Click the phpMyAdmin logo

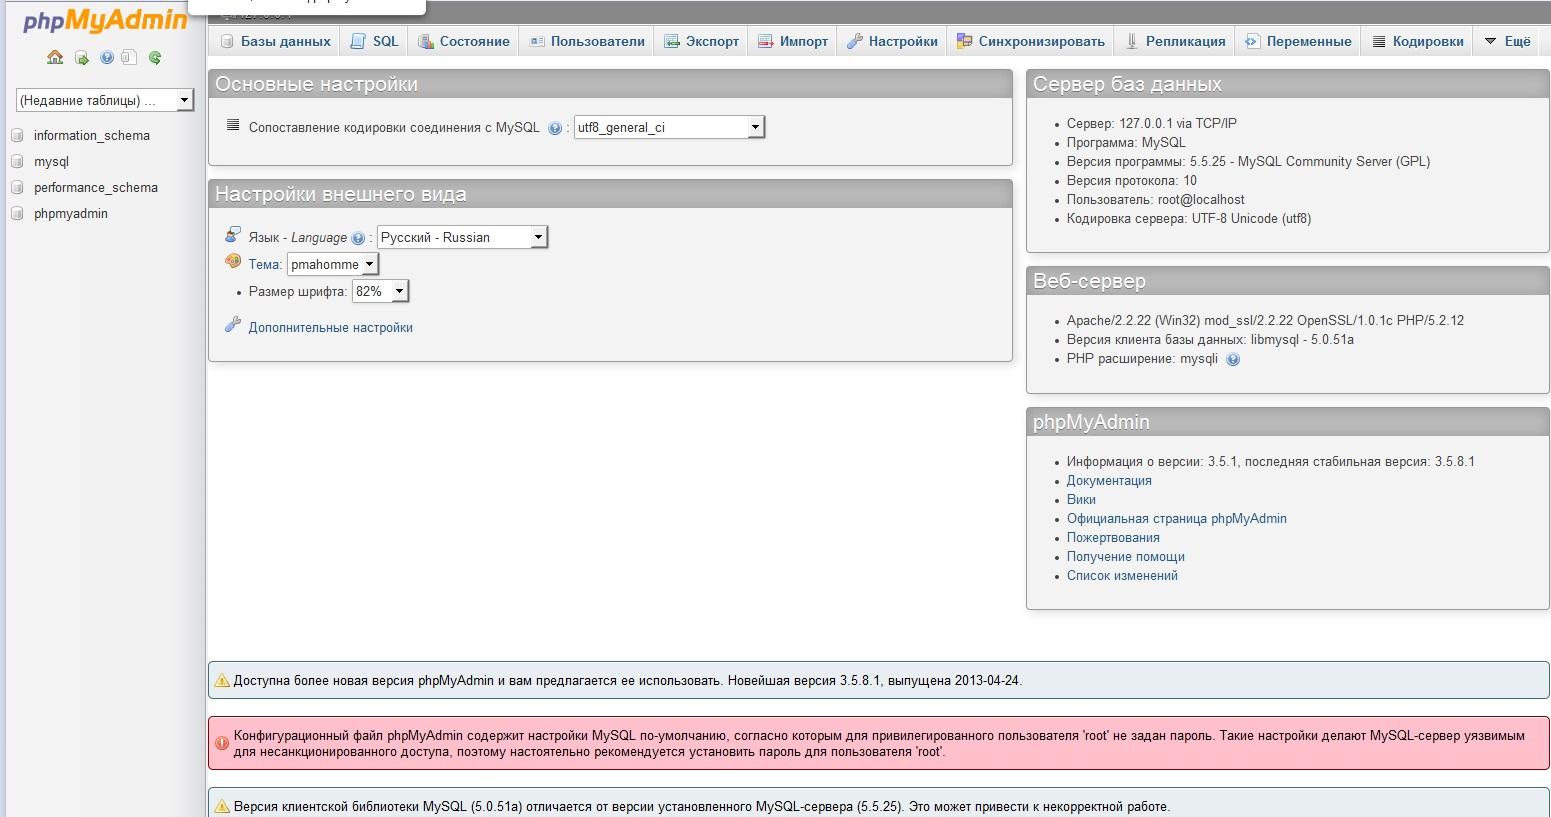105,22
